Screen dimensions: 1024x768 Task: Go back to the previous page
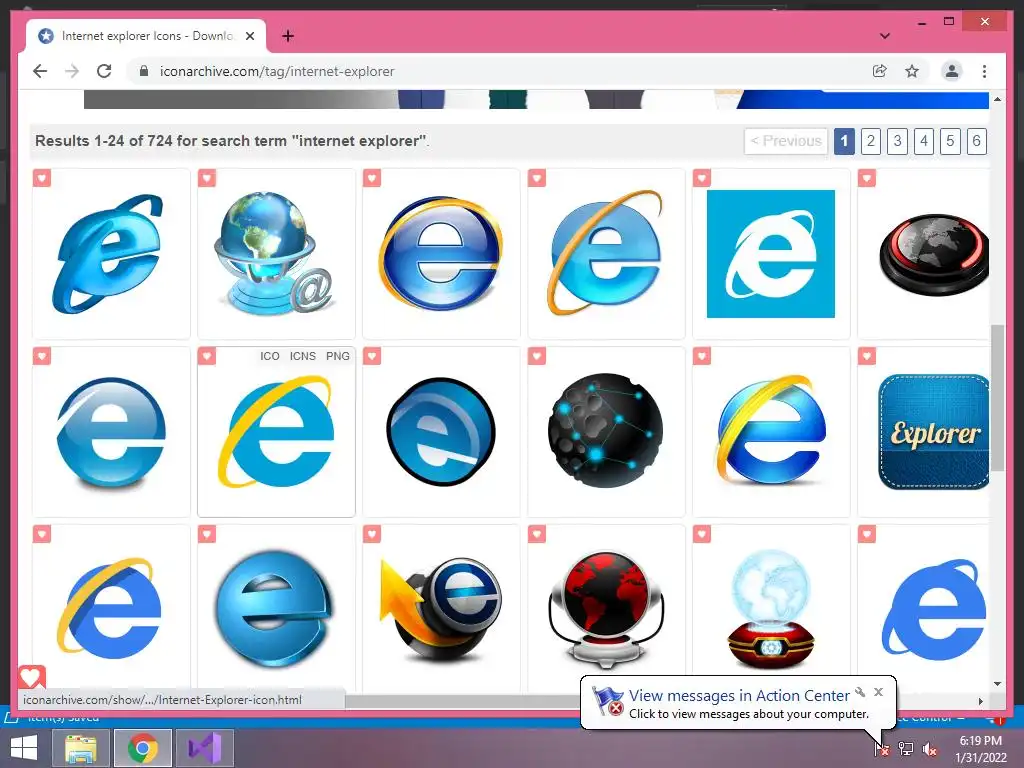(x=40, y=71)
